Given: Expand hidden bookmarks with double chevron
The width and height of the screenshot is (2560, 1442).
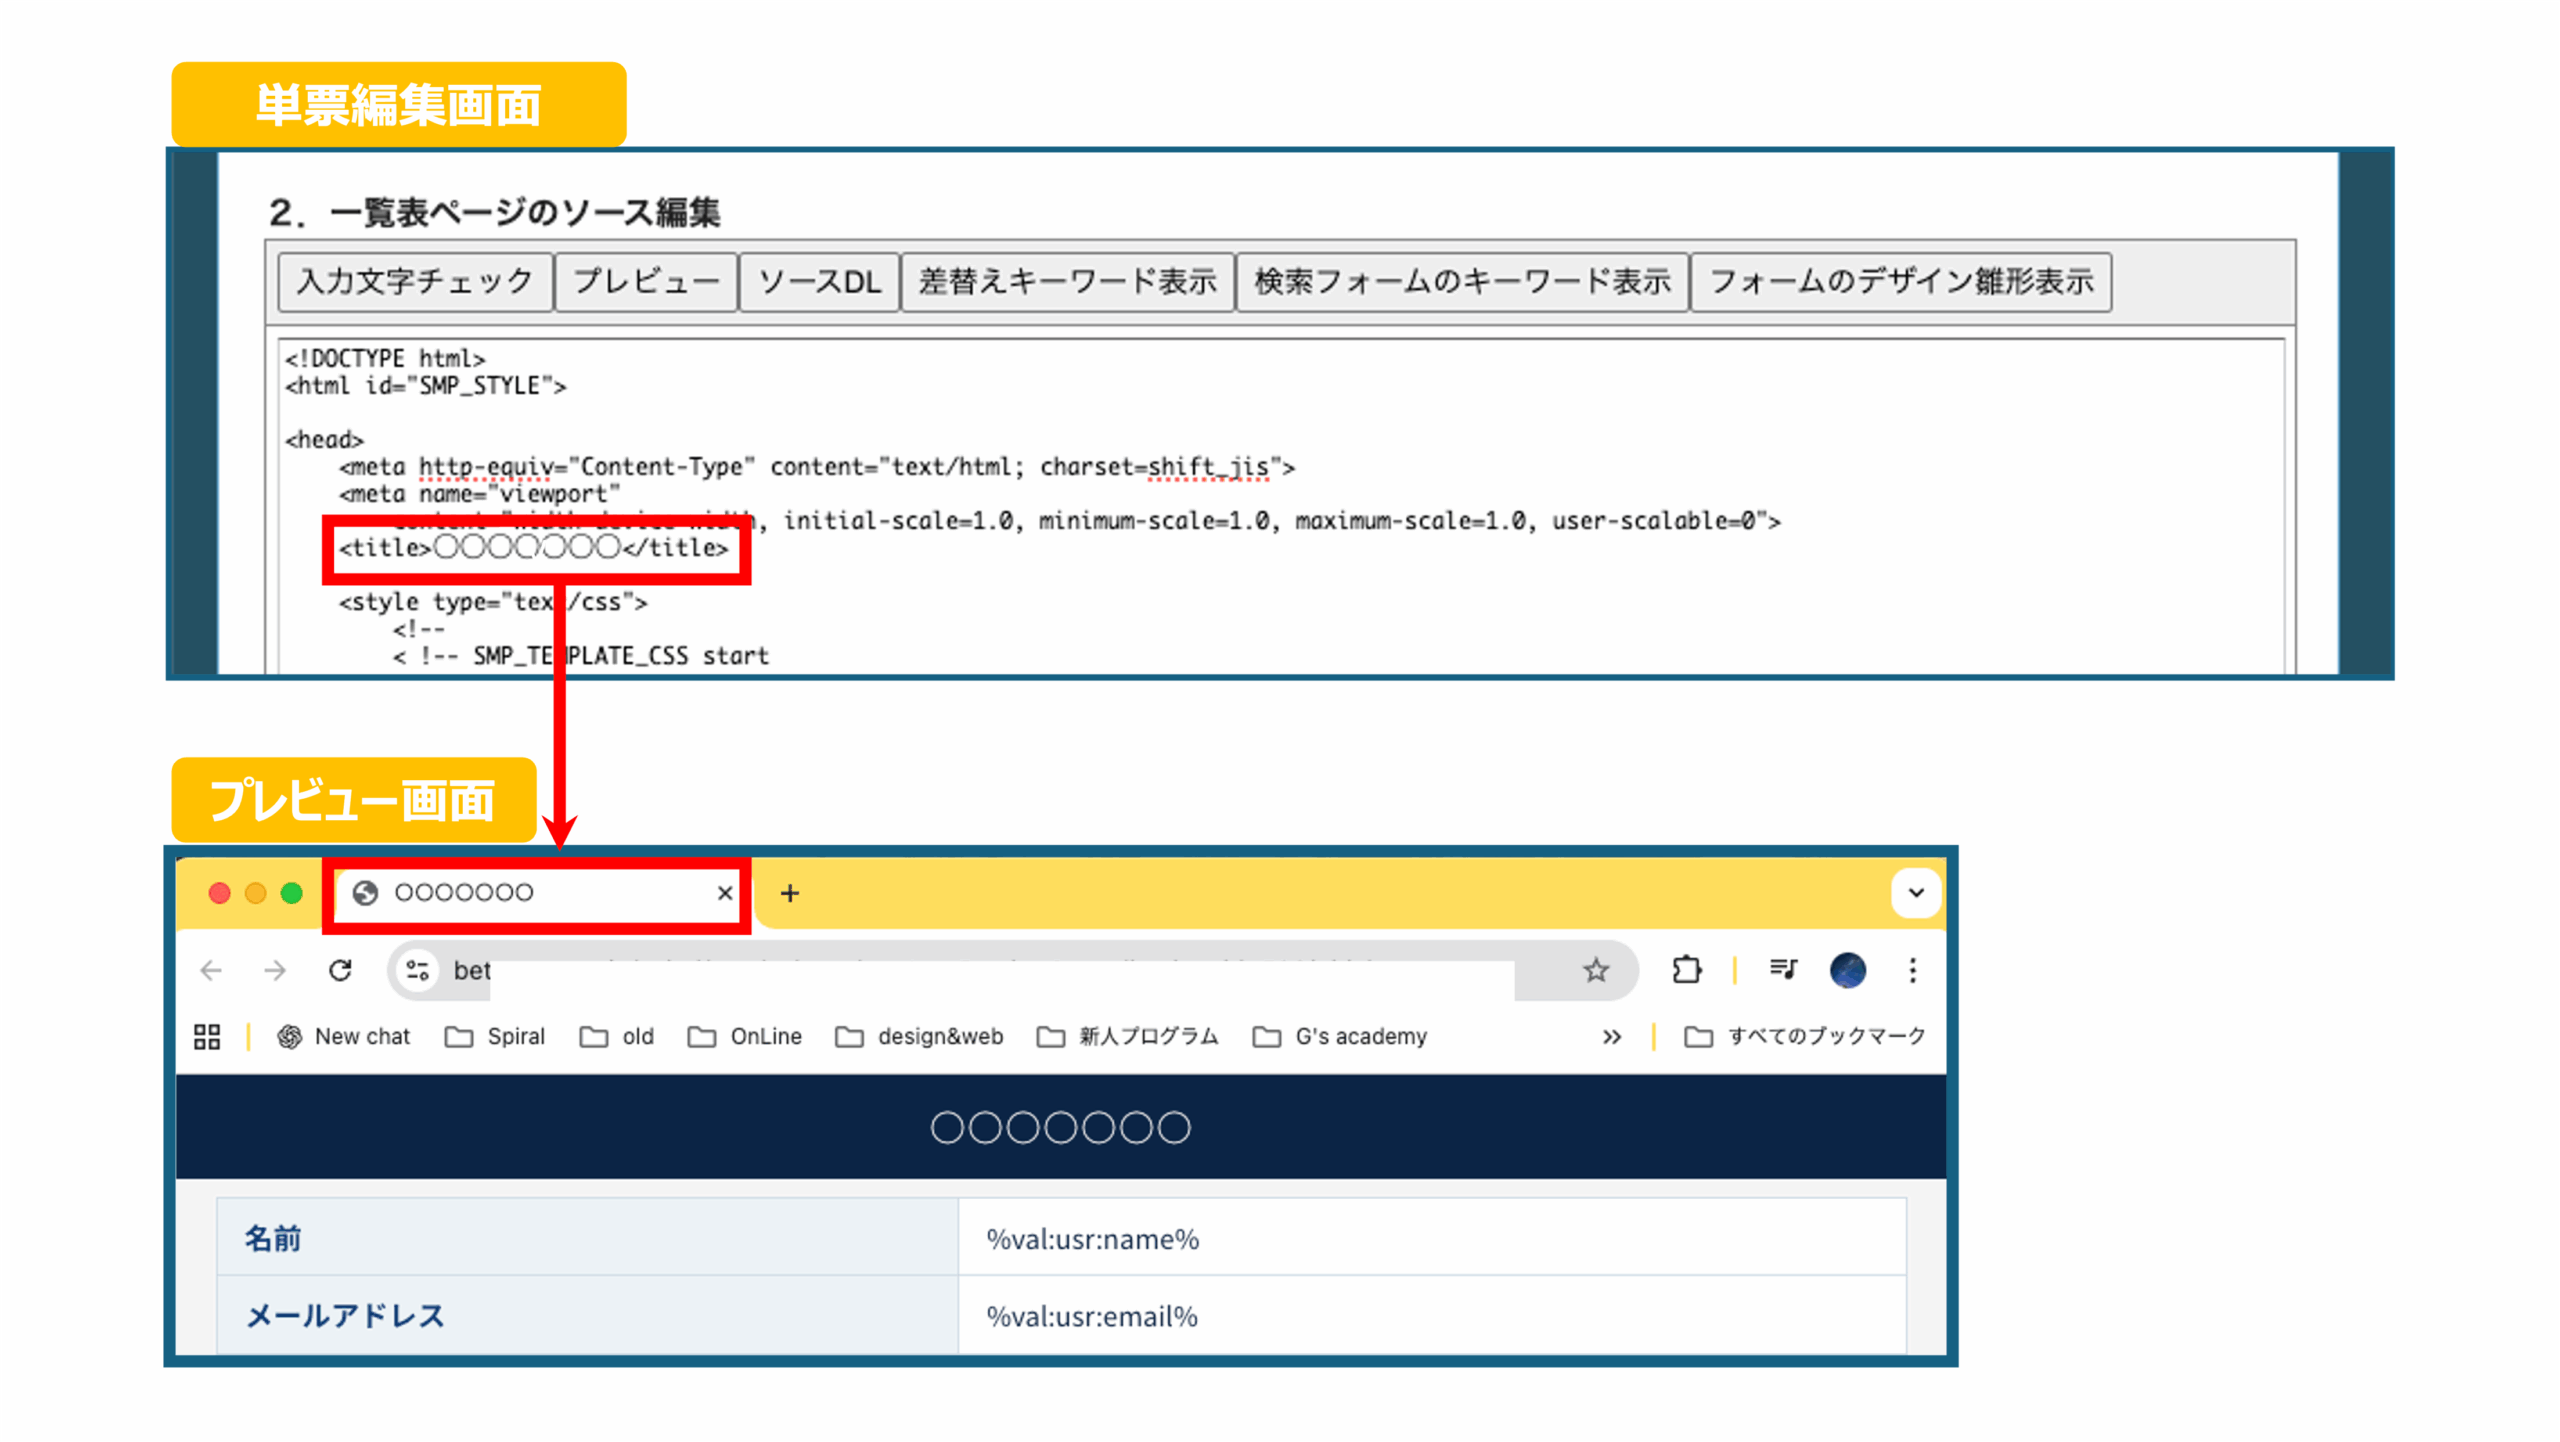Looking at the screenshot, I should click(1611, 1037).
